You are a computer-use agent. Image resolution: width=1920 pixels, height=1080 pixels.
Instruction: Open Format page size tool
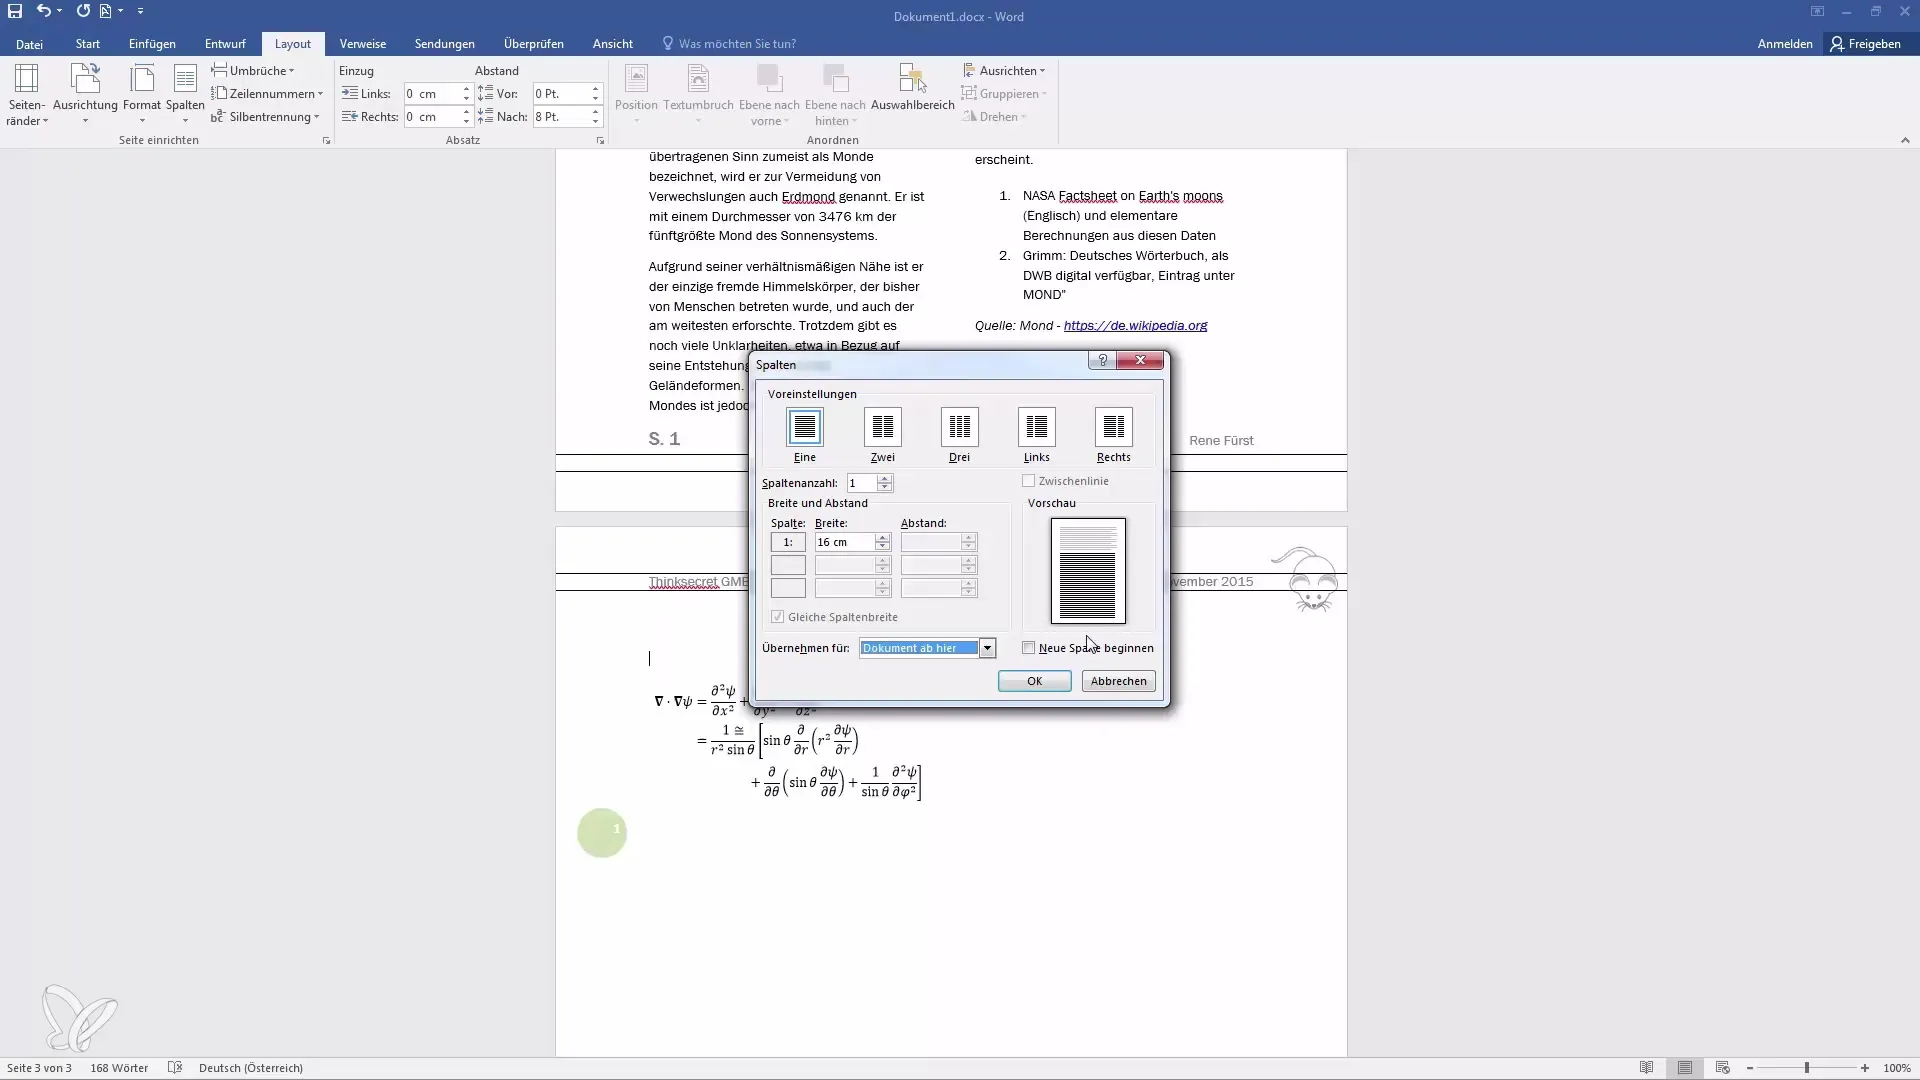coord(142,95)
